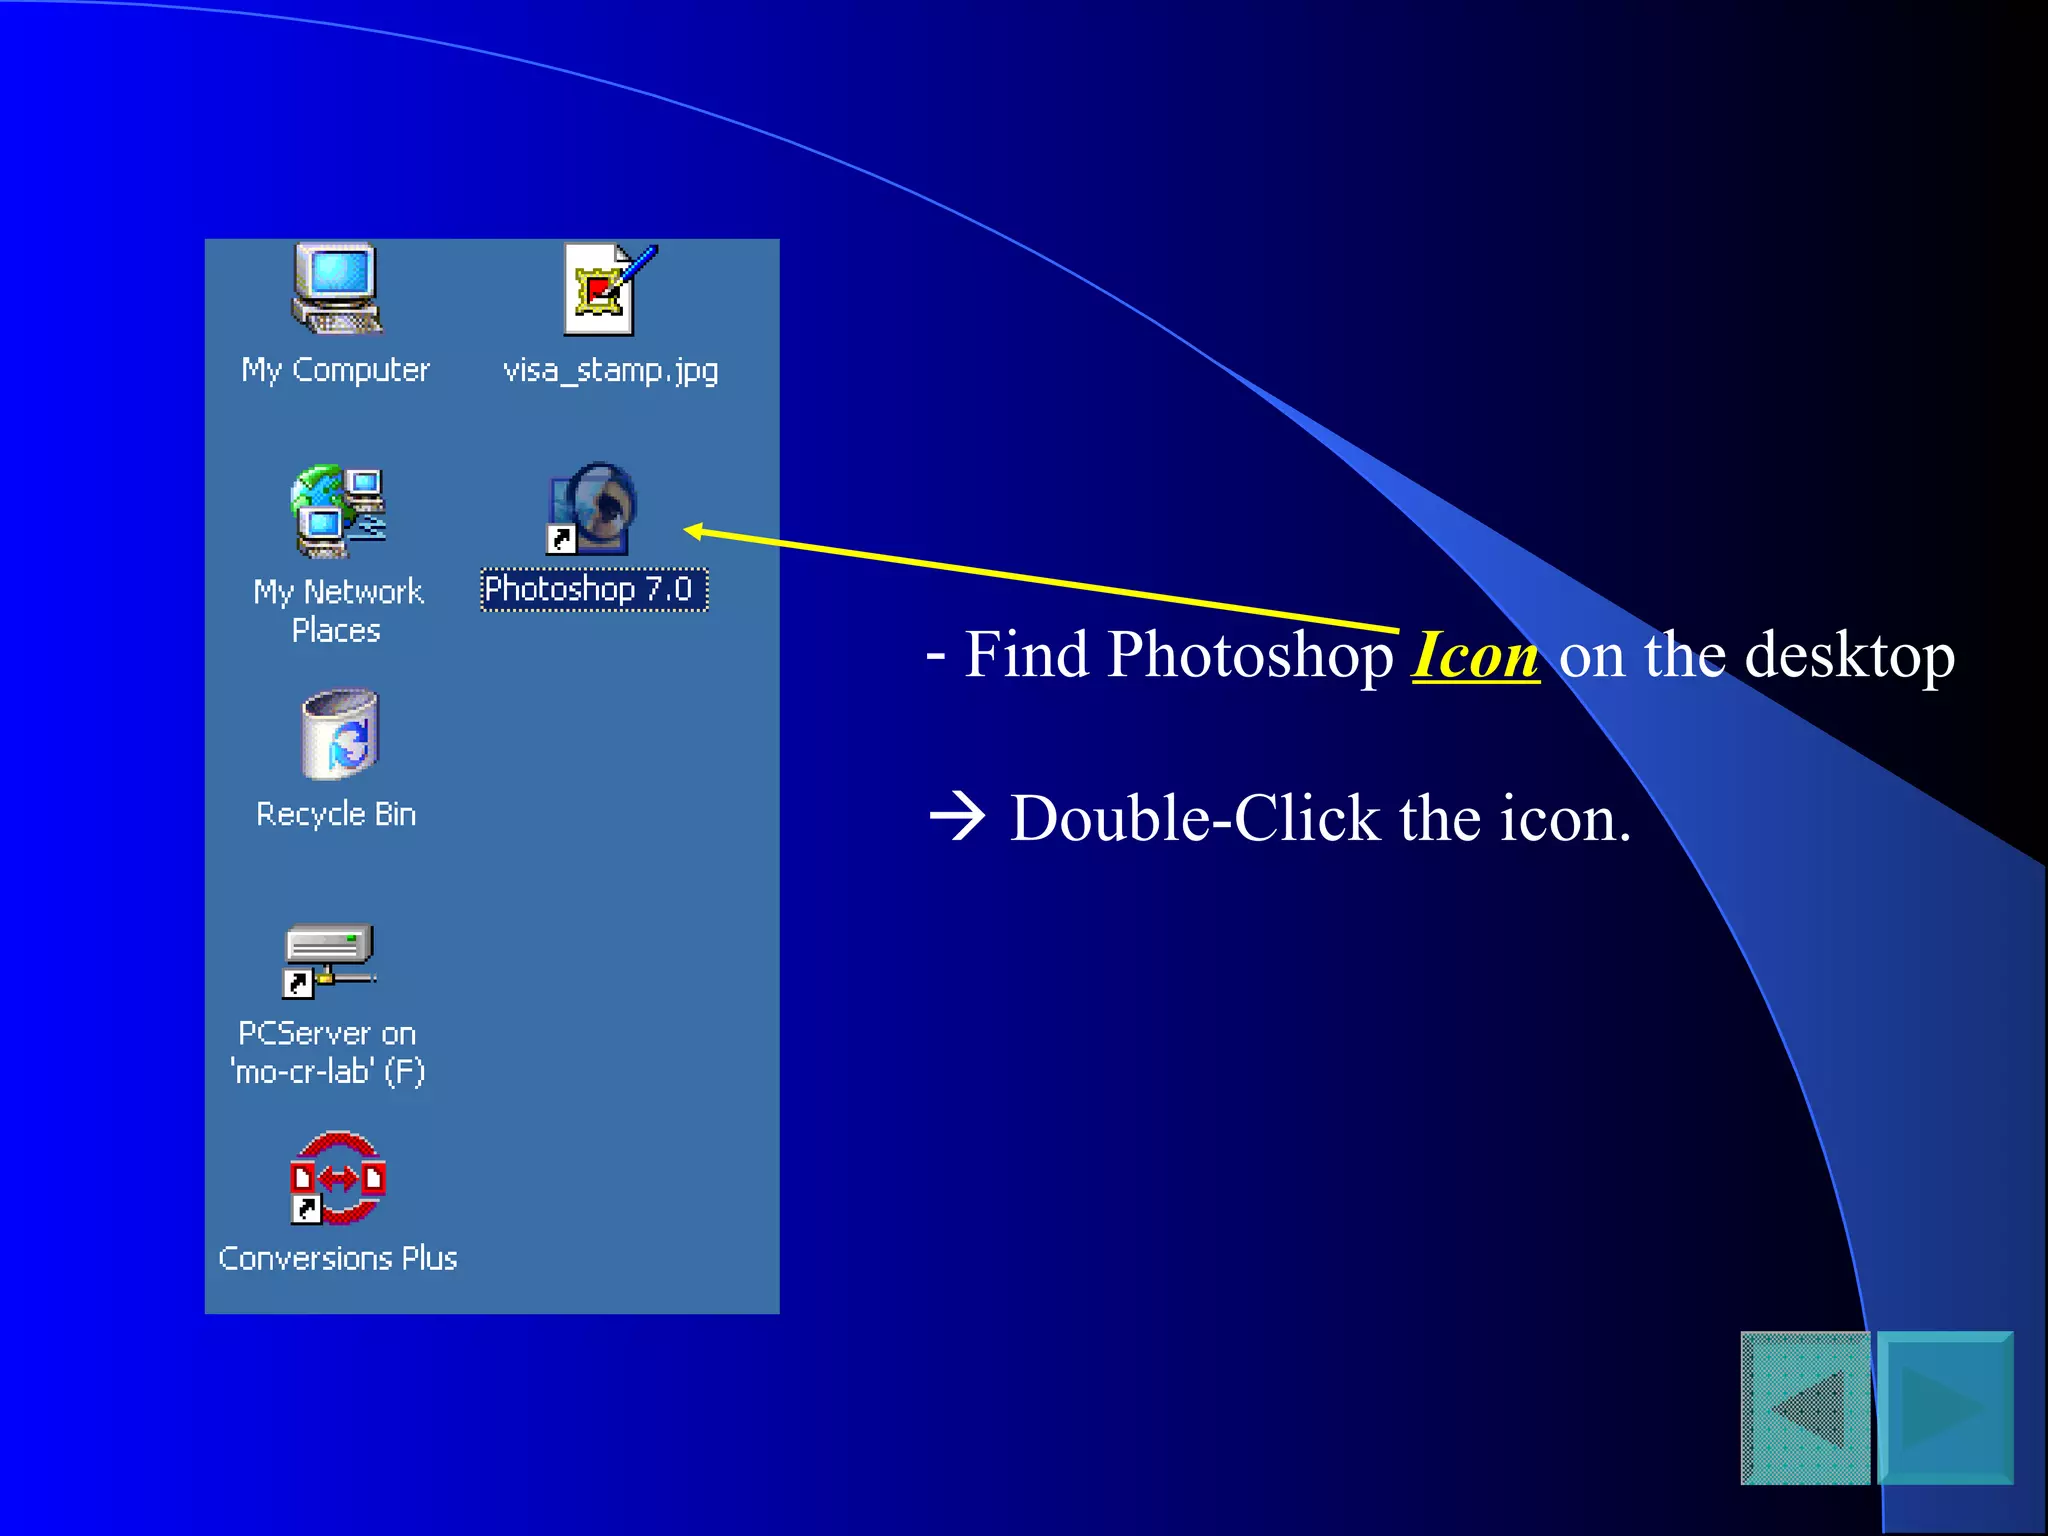This screenshot has height=1536, width=2048.
Task: Advance to next slide with forward arrow button
Action: (x=1945, y=1408)
